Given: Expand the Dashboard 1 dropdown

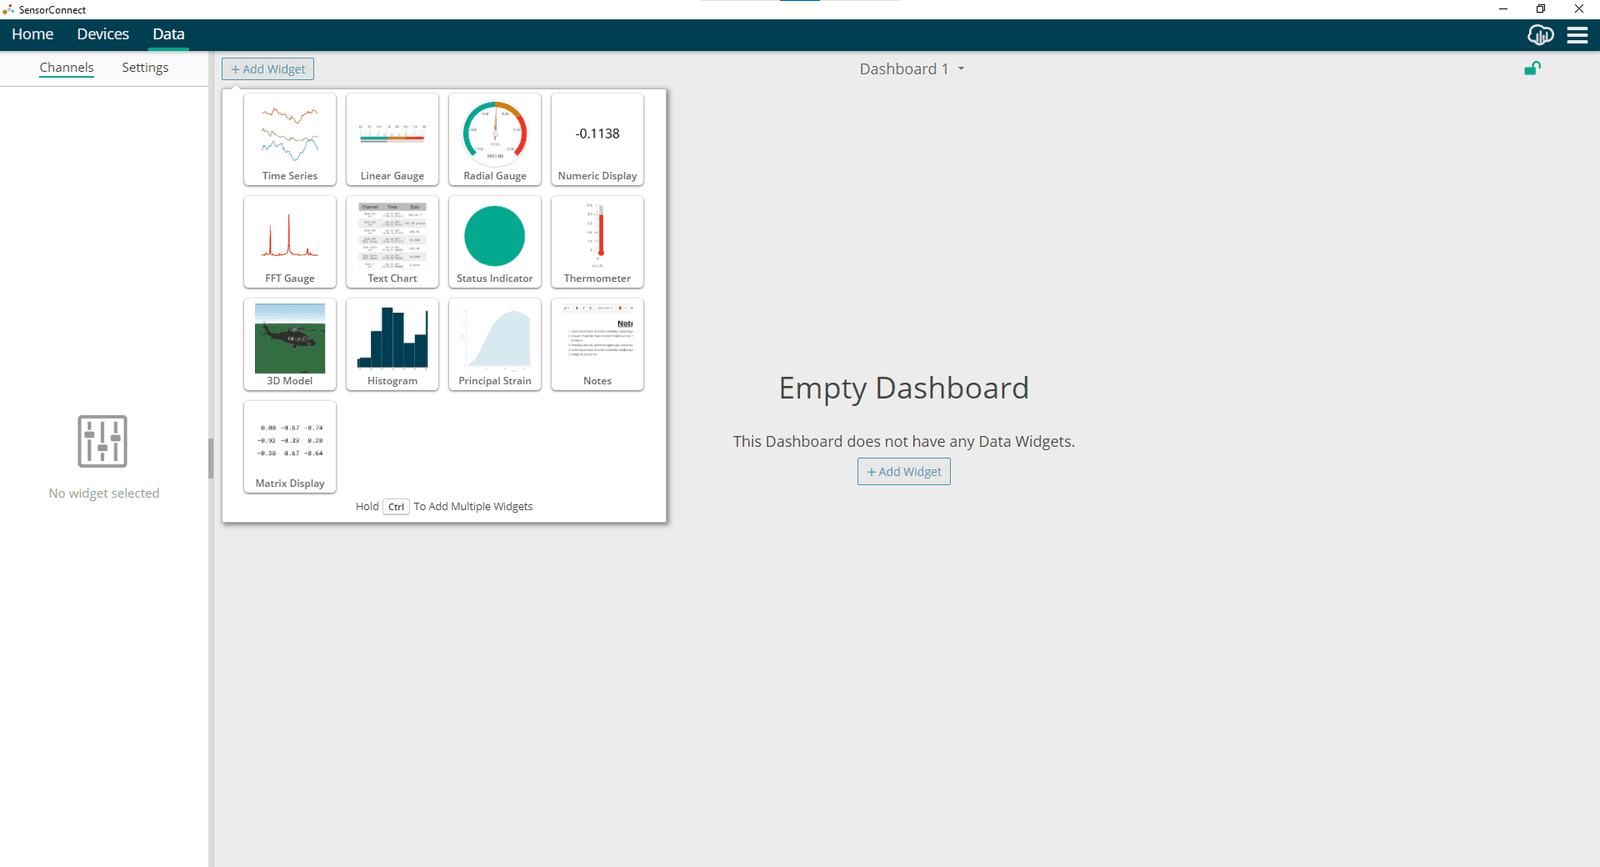Looking at the screenshot, I should (x=912, y=69).
